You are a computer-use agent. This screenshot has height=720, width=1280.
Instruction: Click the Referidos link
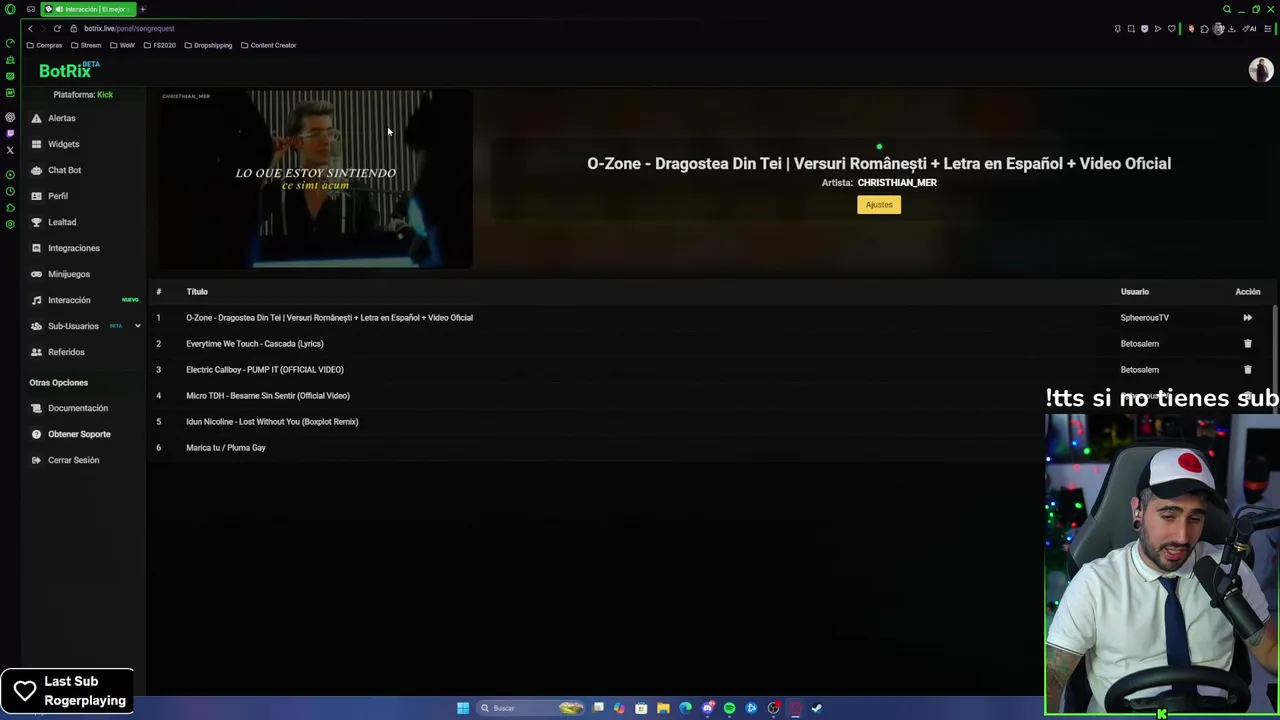(66, 352)
